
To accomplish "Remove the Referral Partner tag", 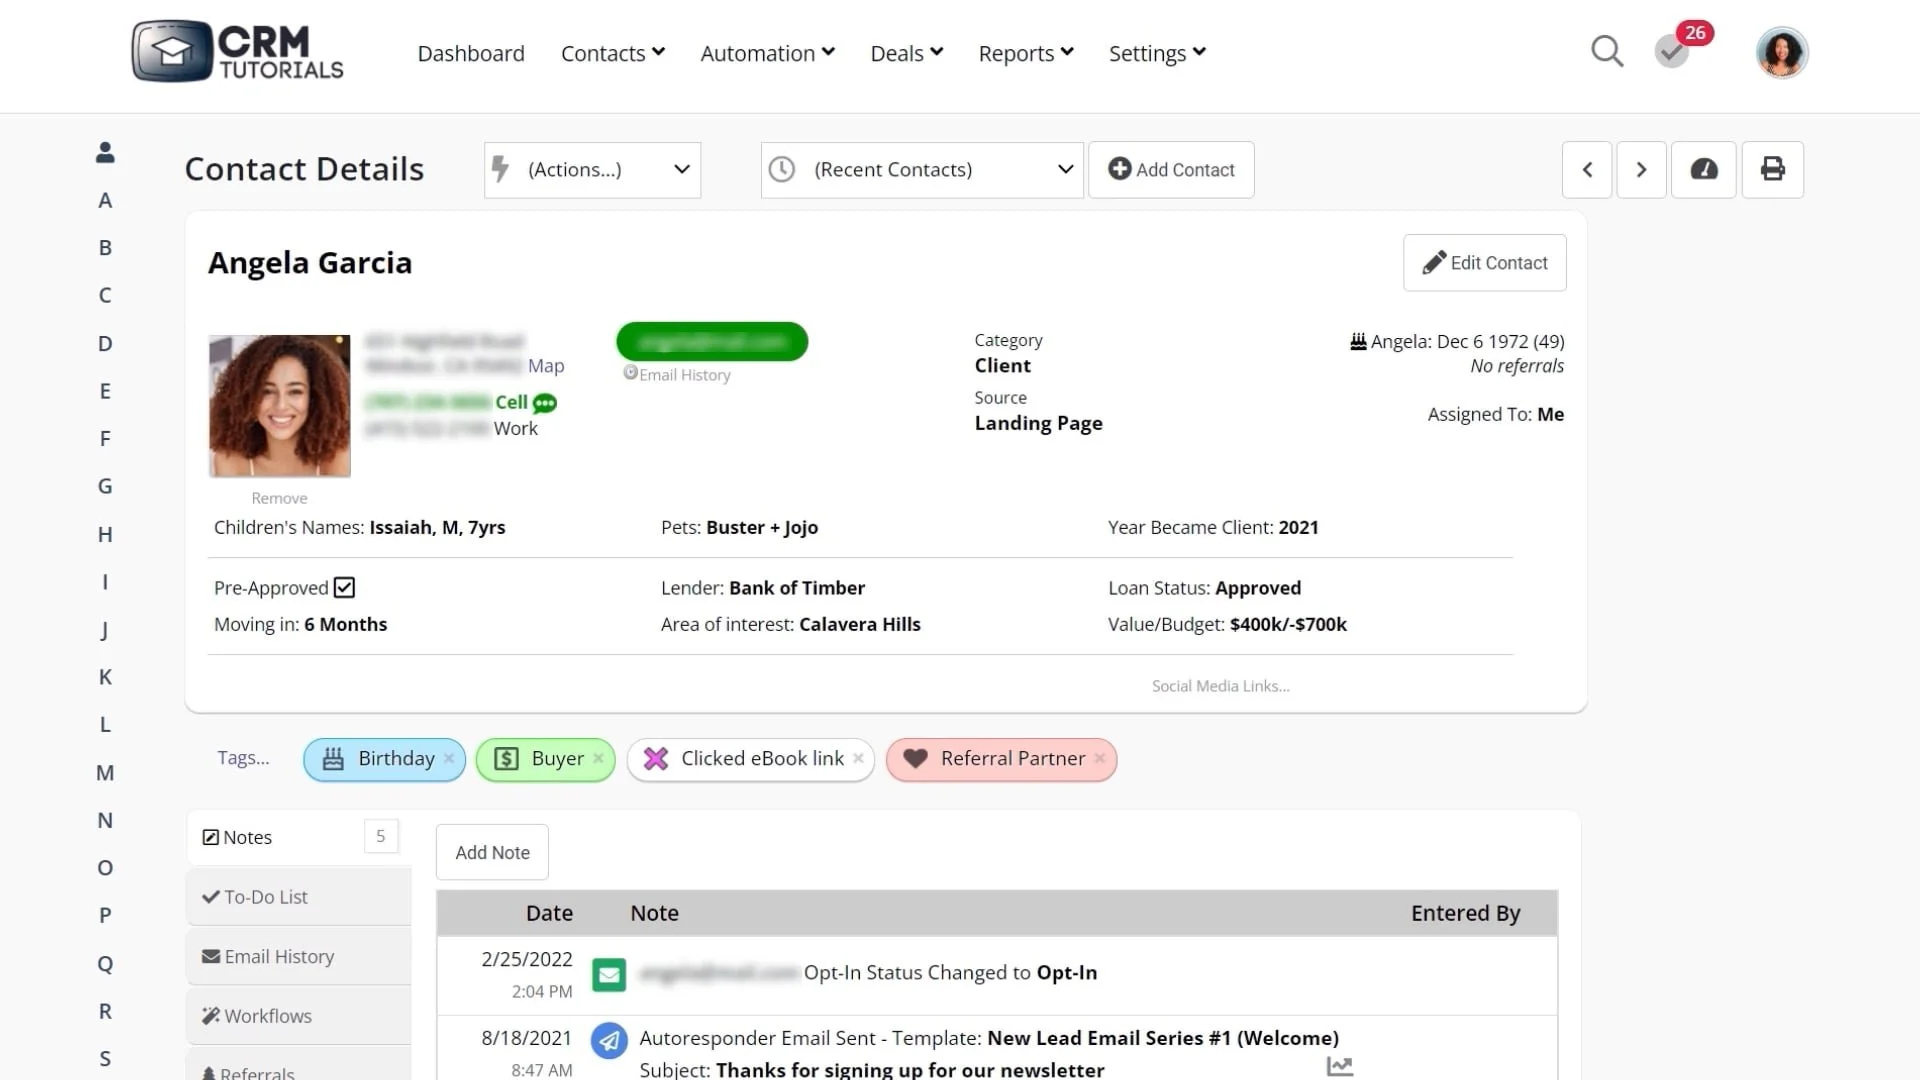I will point(1100,759).
